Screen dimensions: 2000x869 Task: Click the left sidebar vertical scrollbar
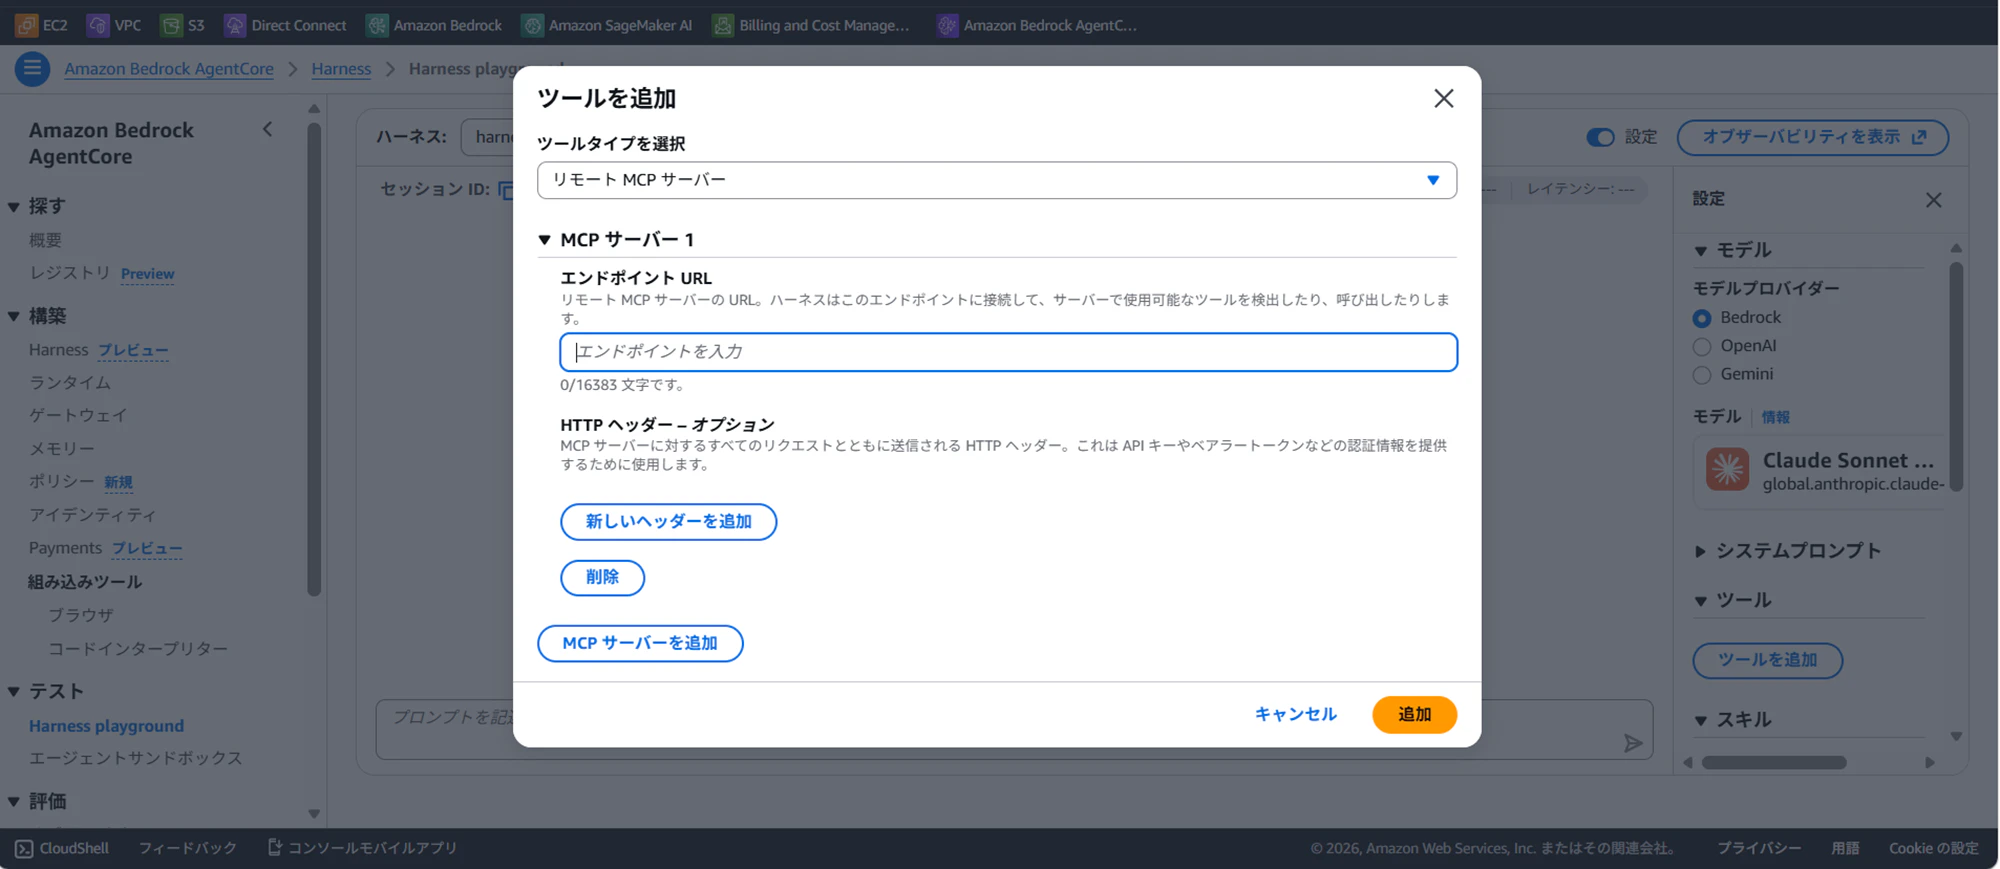coord(314,360)
